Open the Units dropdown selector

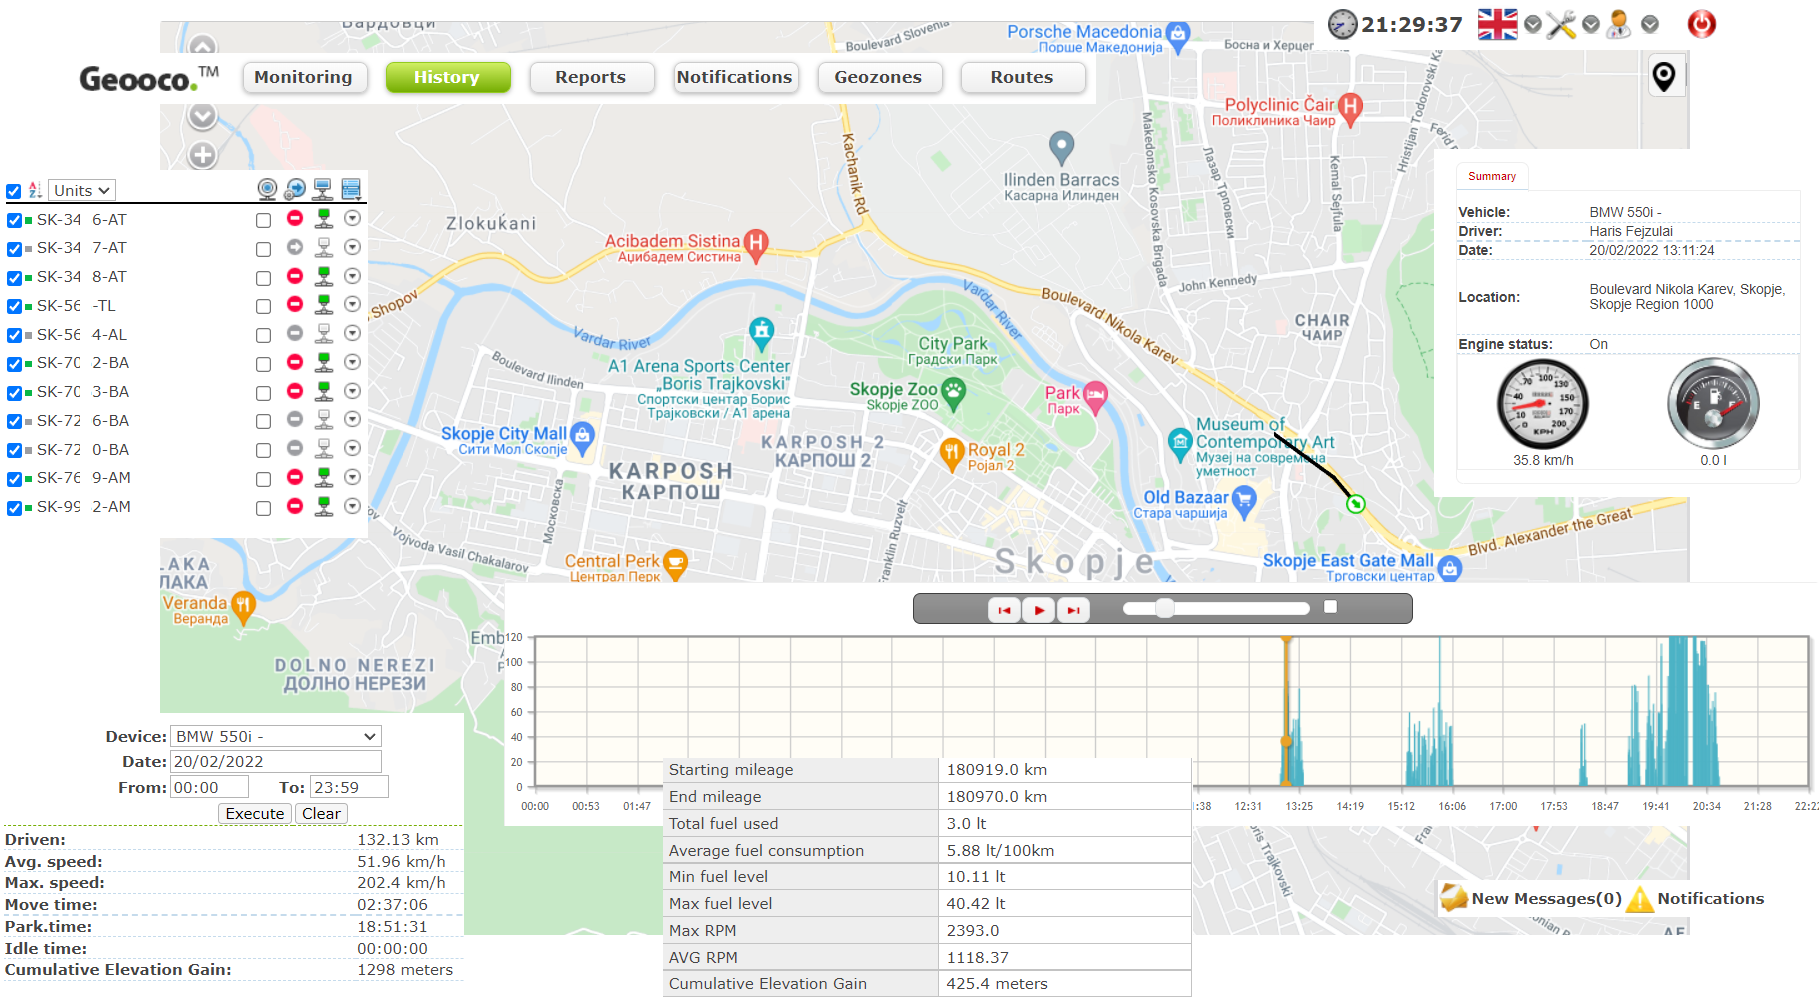pyautogui.click(x=81, y=190)
